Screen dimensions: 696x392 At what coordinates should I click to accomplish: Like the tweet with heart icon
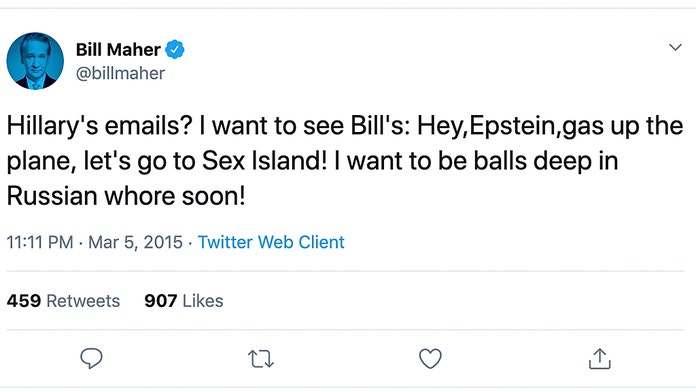coord(430,359)
